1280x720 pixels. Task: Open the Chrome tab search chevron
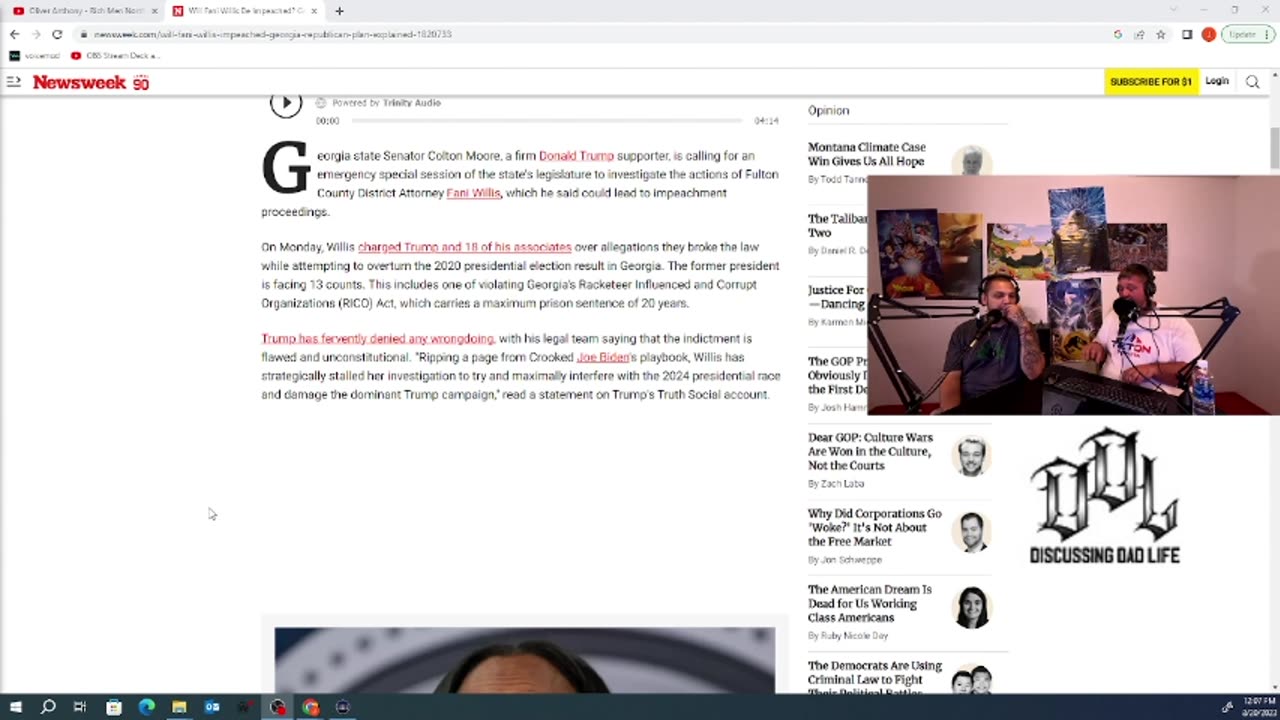[x=1173, y=10]
